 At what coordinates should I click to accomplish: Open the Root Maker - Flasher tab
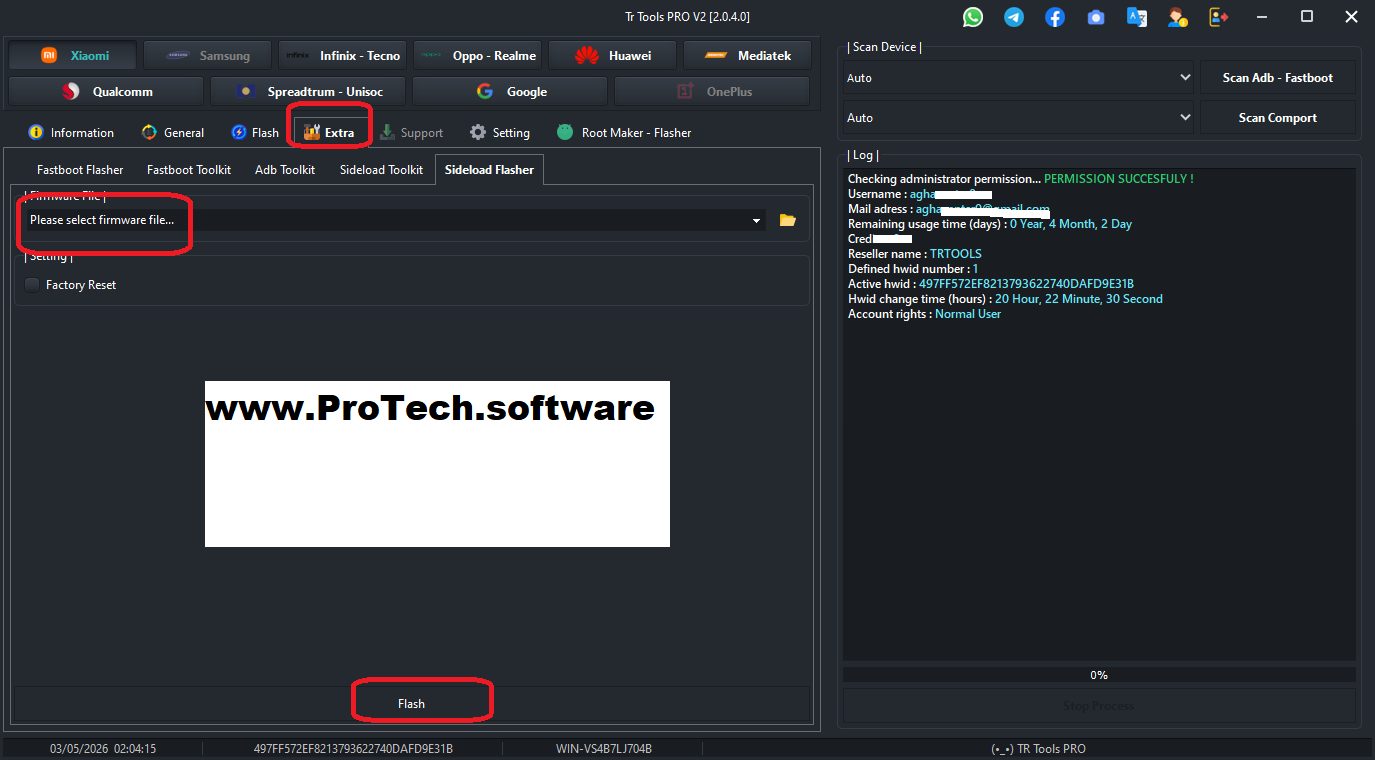624,132
